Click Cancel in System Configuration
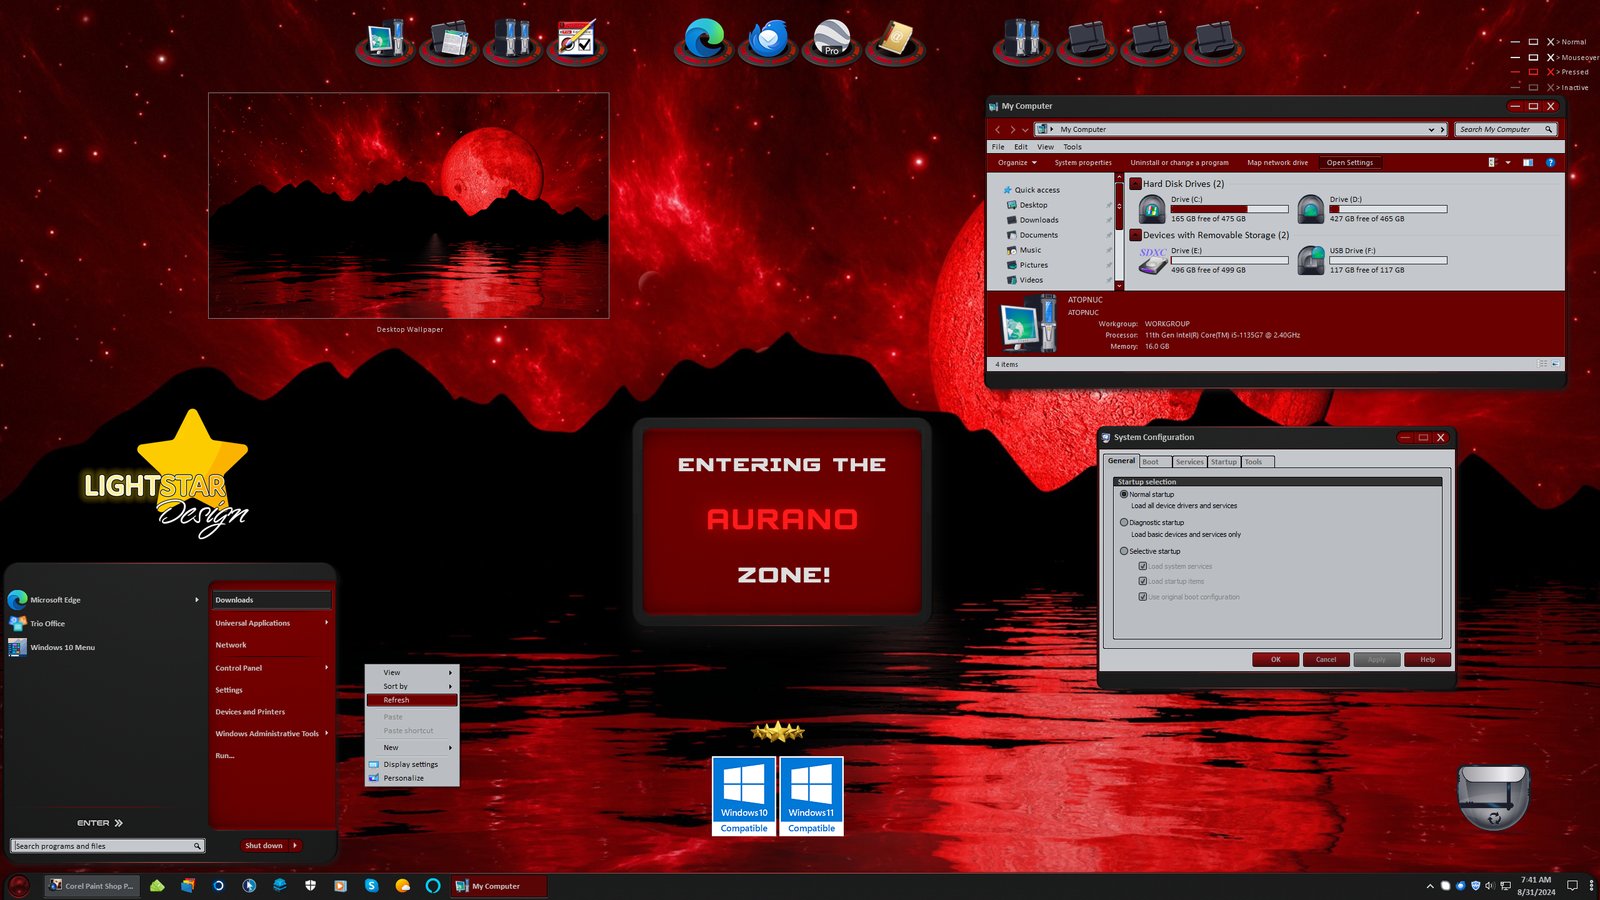This screenshot has width=1600, height=900. (x=1326, y=659)
